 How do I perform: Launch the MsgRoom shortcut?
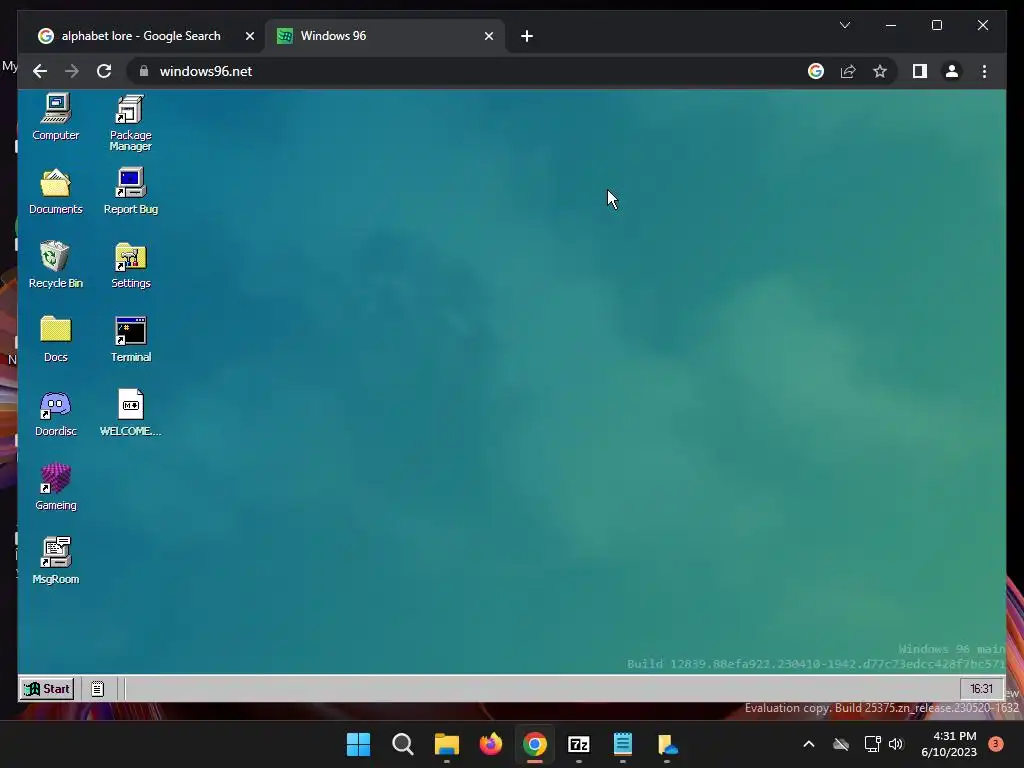[56, 561]
